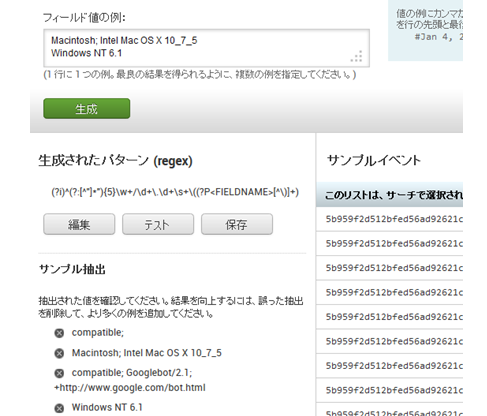The image size is (487, 416).
Task: Remove the 'Windows NT 6.1' sample extraction
Action: [x=59, y=408]
